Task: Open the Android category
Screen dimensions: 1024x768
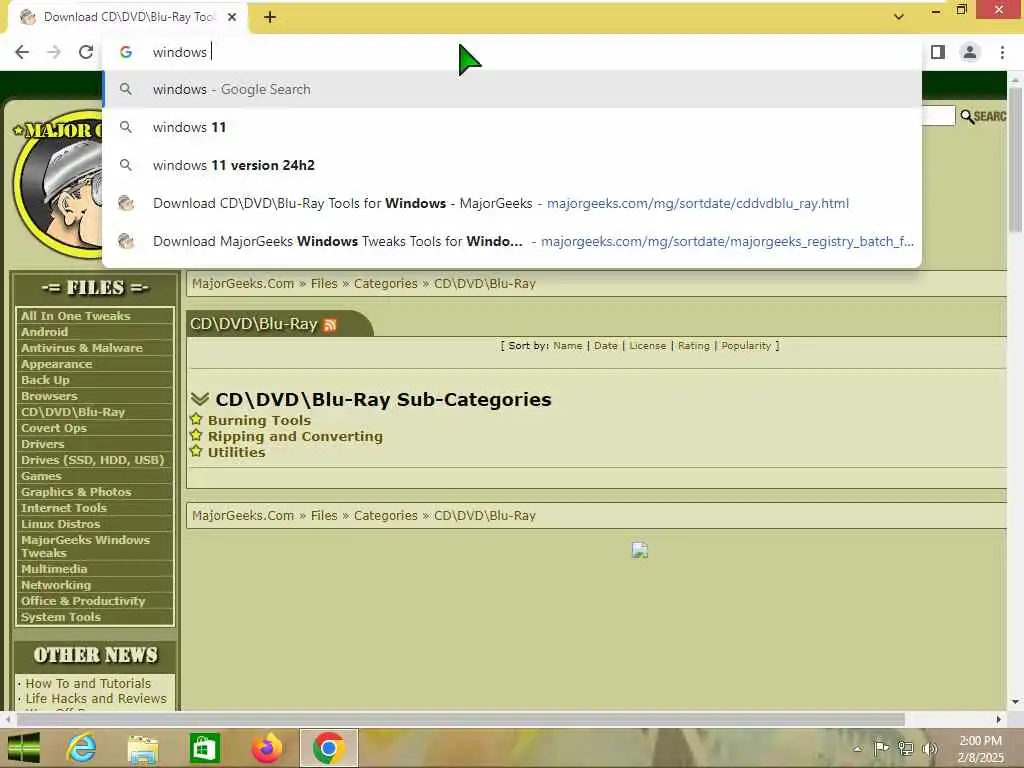Action: (44, 332)
